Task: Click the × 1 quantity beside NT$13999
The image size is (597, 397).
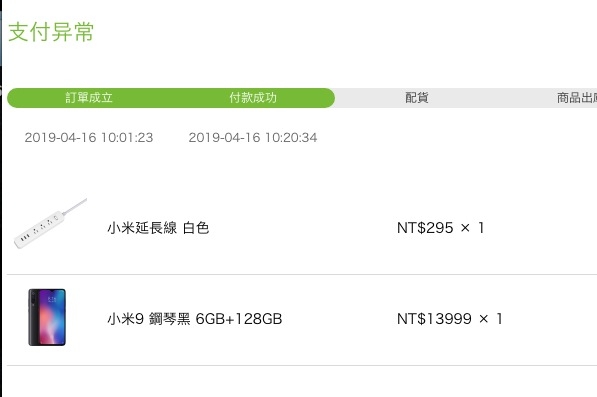Action: click(x=490, y=319)
